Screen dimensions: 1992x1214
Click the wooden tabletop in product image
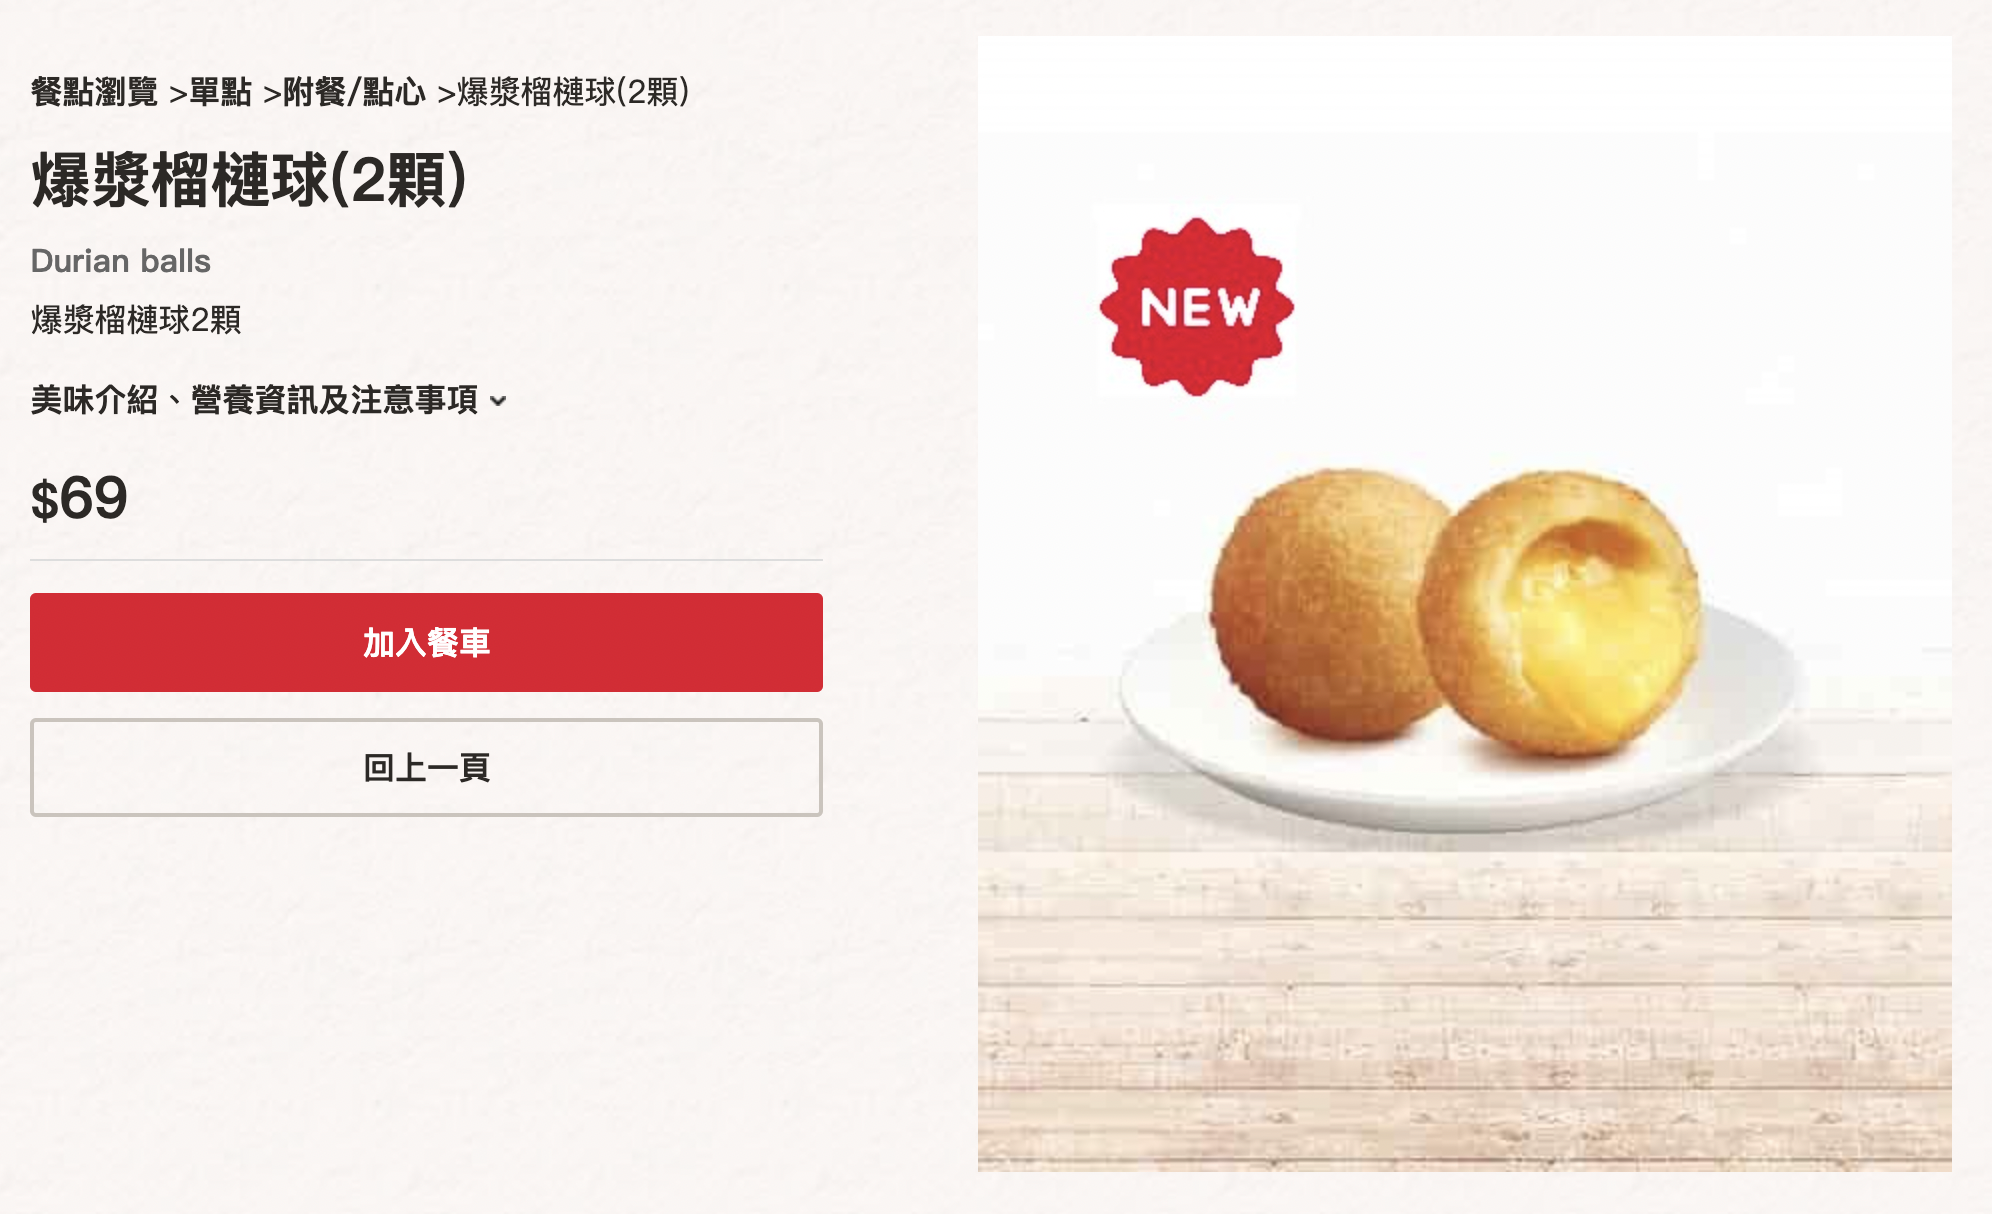(1464, 1000)
